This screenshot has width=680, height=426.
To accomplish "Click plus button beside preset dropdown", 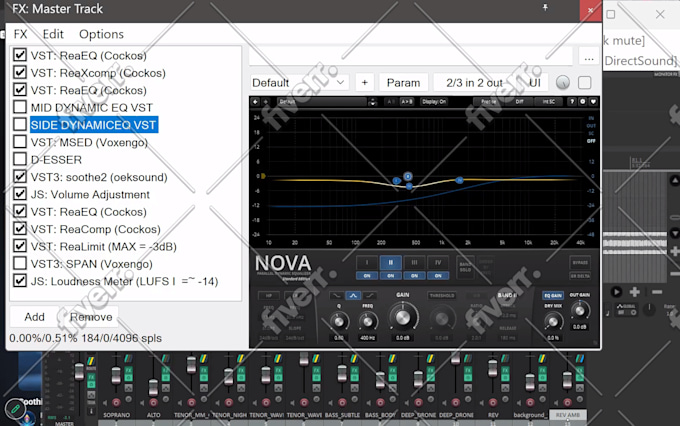I will [x=365, y=82].
